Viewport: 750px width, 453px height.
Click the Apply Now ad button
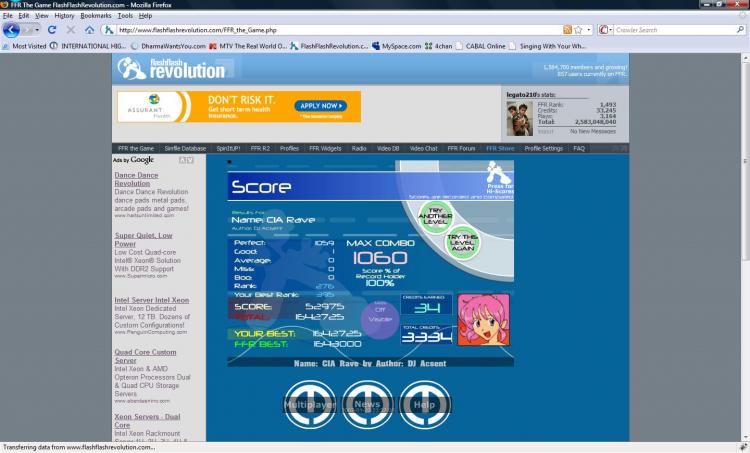point(320,106)
